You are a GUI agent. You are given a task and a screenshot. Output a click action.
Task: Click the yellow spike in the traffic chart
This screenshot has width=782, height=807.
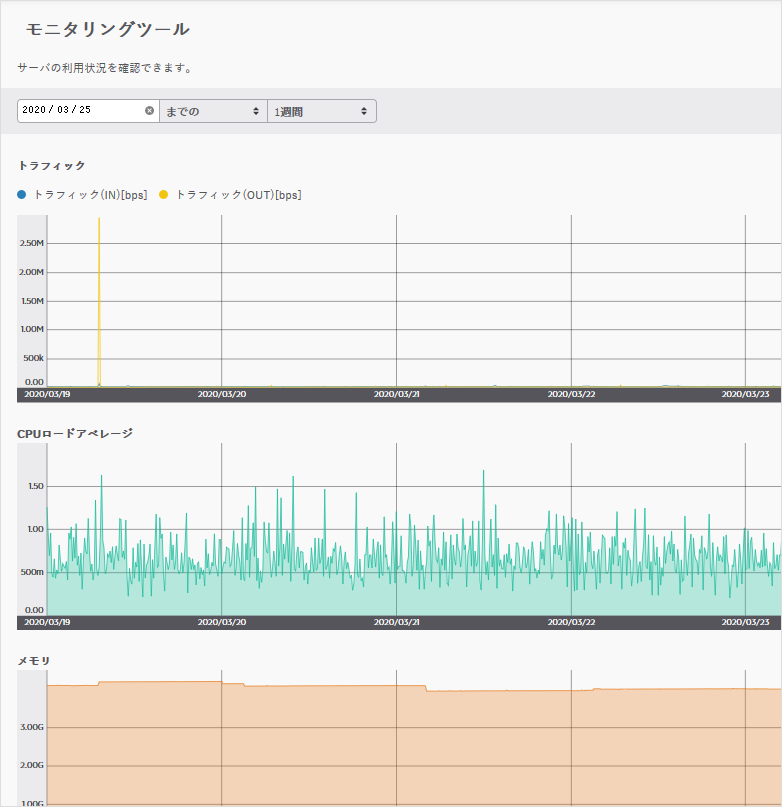coord(99,300)
